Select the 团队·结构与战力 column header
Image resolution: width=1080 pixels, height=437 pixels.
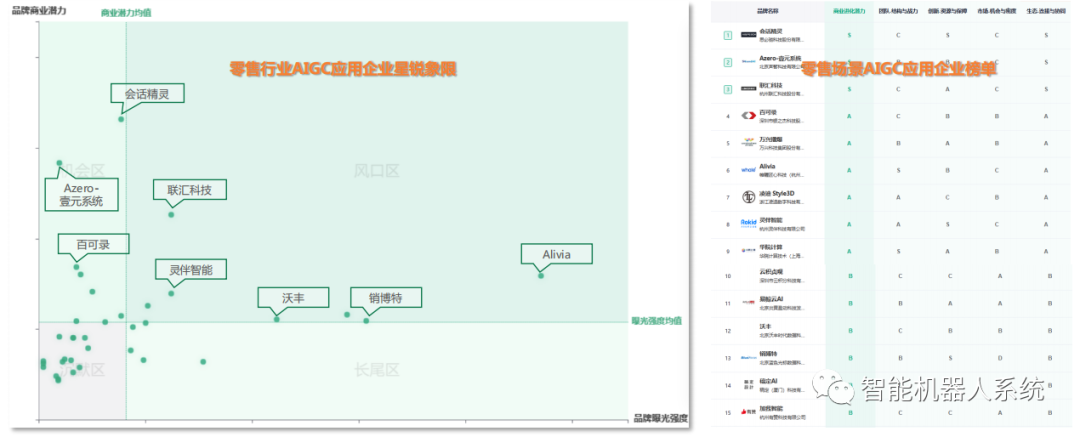pyautogui.click(x=897, y=12)
